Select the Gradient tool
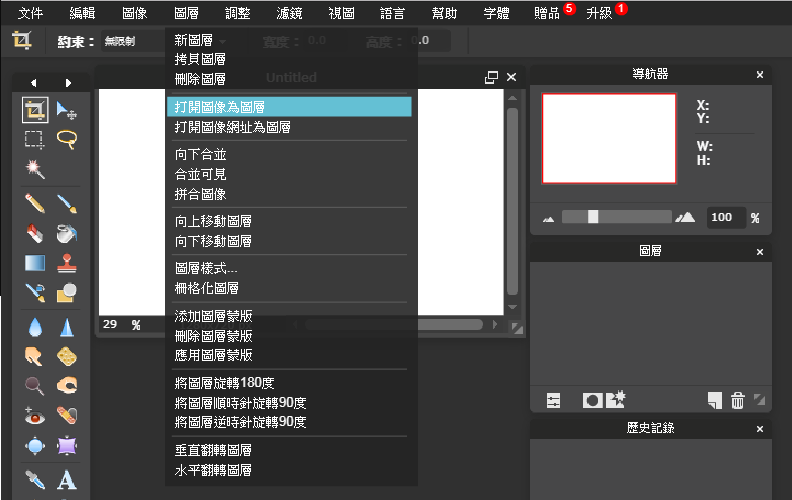 [35, 263]
